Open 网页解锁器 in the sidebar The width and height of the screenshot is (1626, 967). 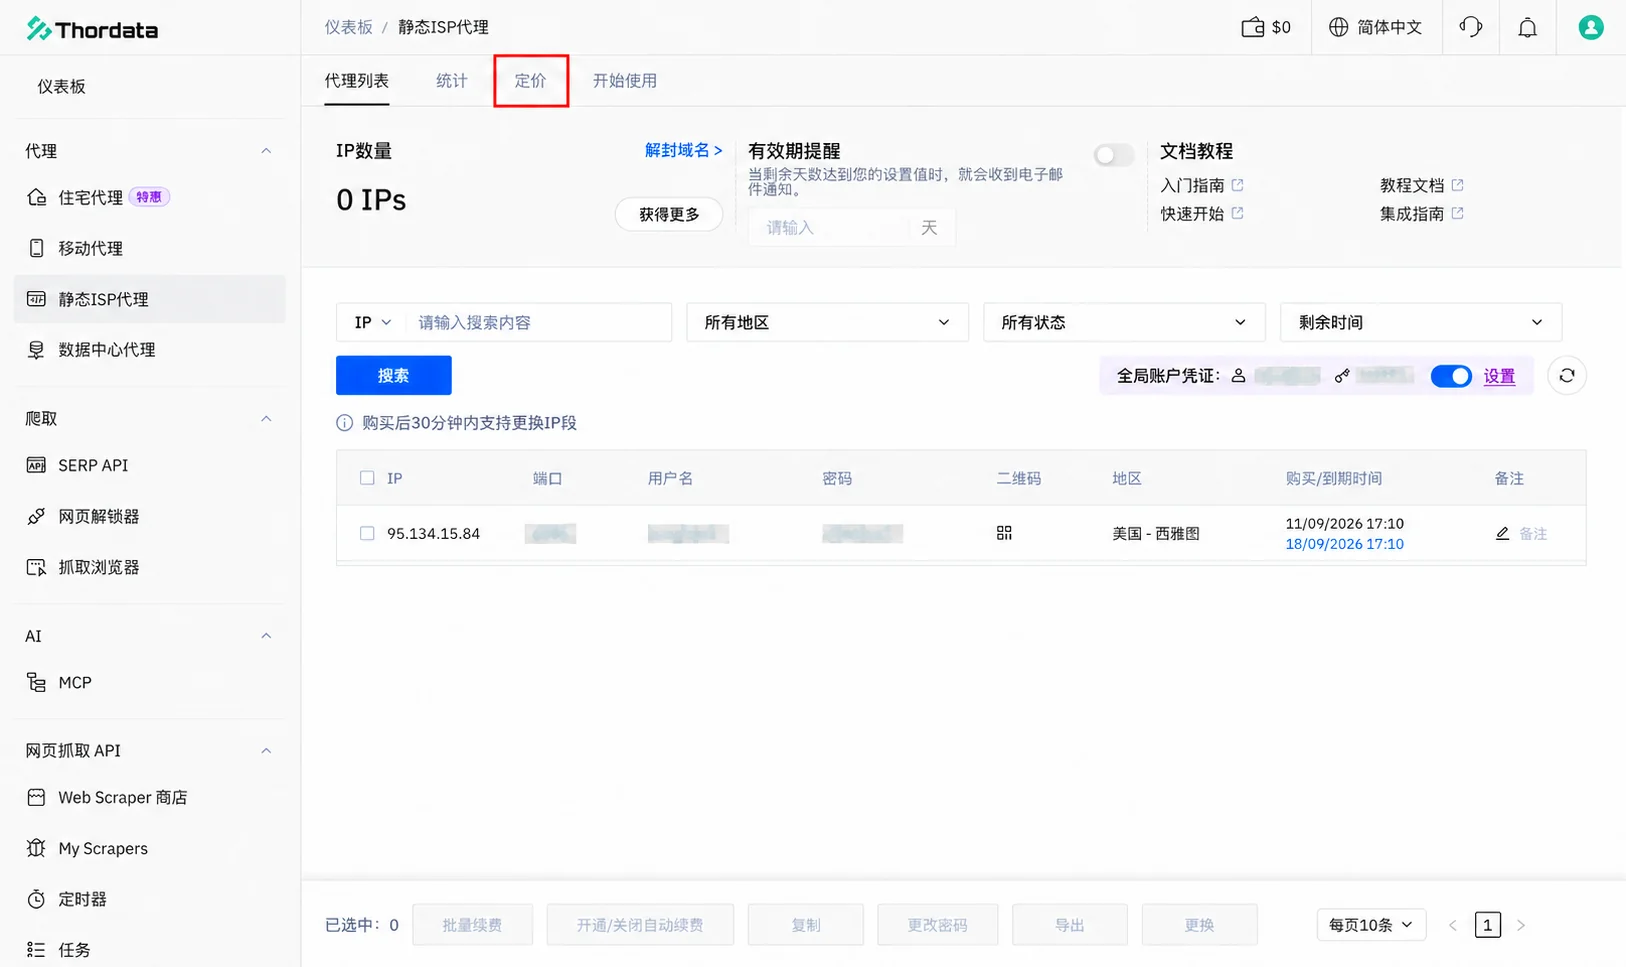tap(150, 516)
